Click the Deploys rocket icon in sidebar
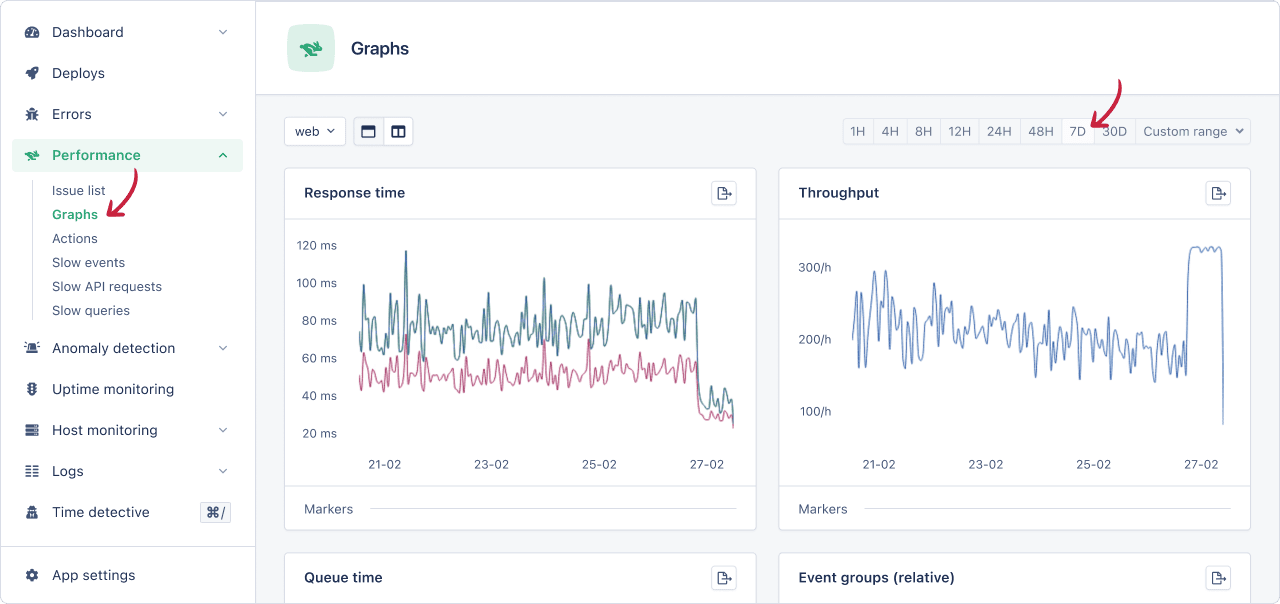The width and height of the screenshot is (1280, 604). coord(32,72)
